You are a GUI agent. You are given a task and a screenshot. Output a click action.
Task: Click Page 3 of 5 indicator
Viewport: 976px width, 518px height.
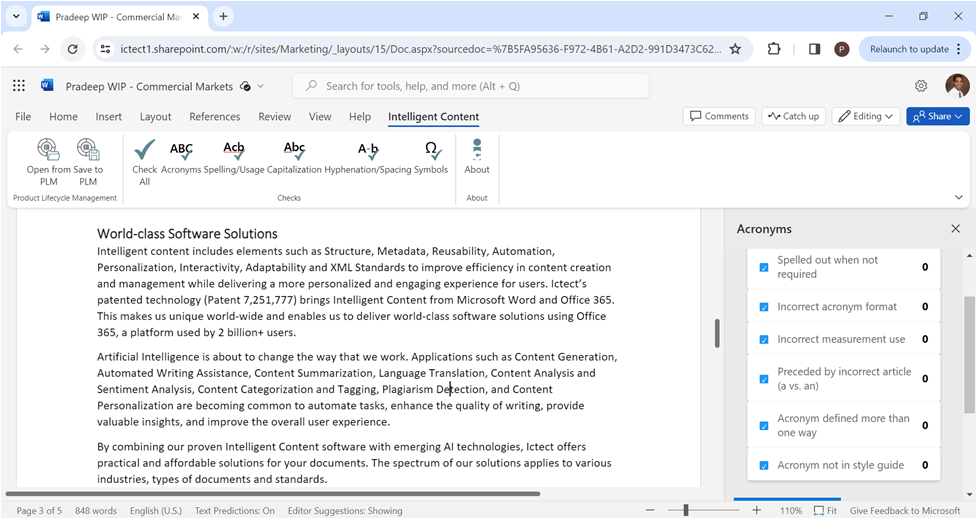pyautogui.click(x=39, y=511)
